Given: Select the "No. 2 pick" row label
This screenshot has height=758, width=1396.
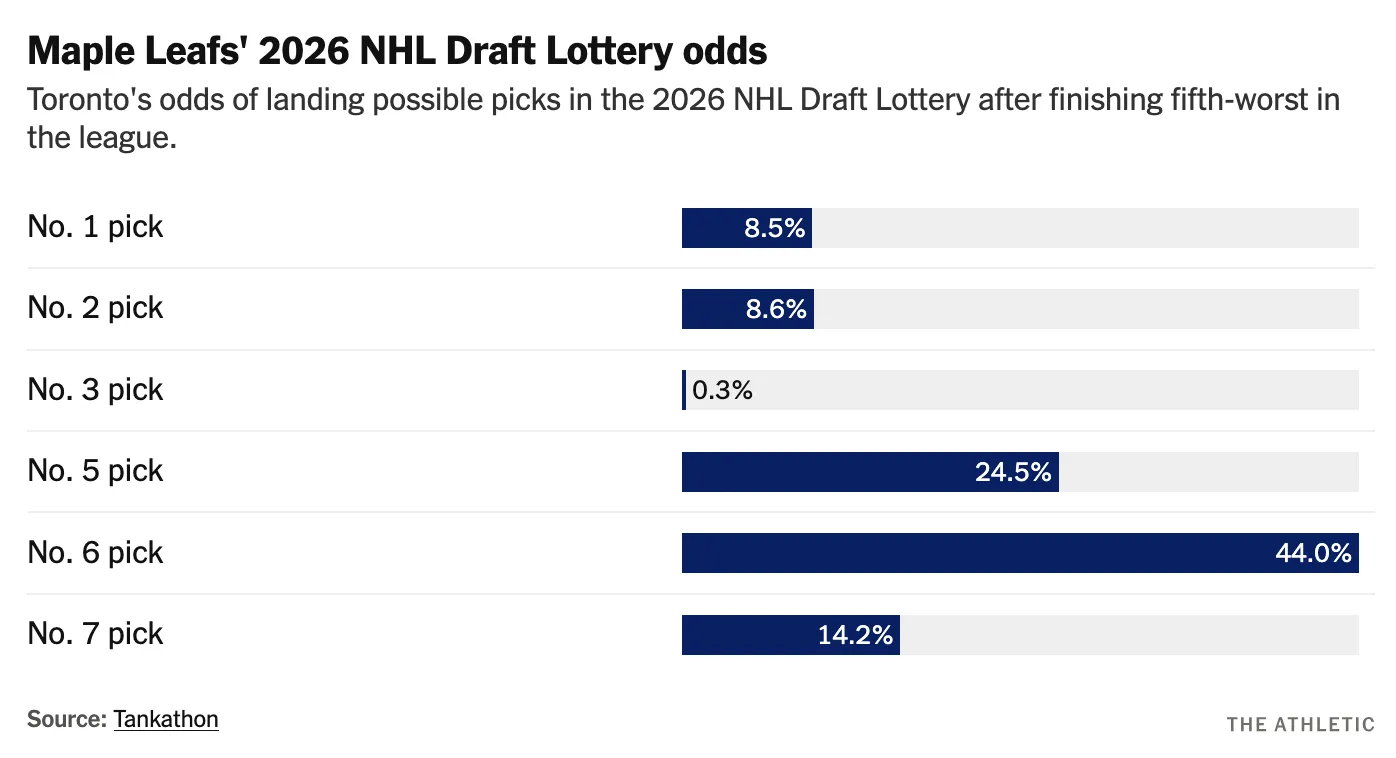Looking at the screenshot, I should pos(95,308).
